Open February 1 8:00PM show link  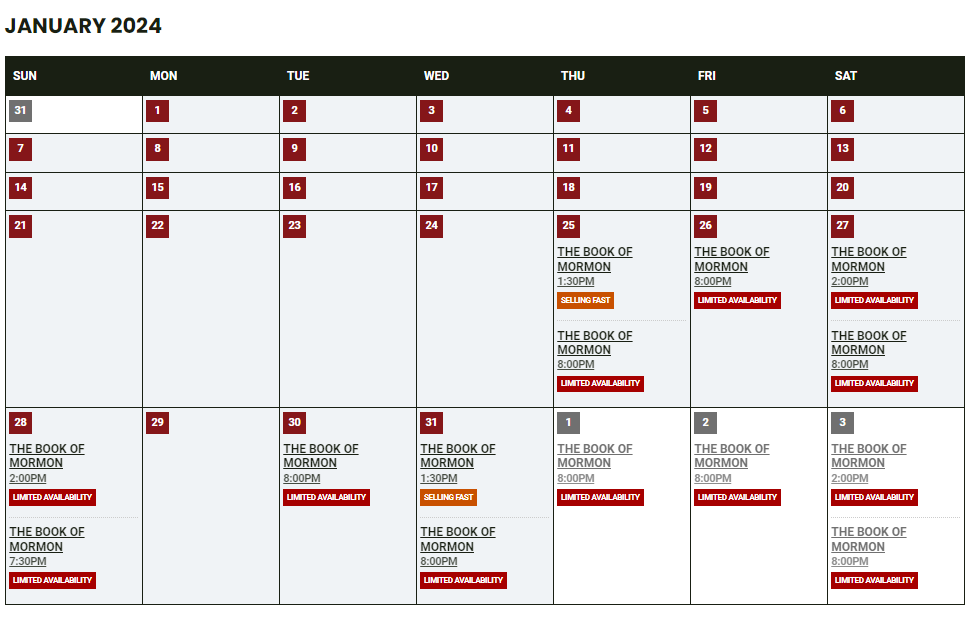tap(594, 456)
